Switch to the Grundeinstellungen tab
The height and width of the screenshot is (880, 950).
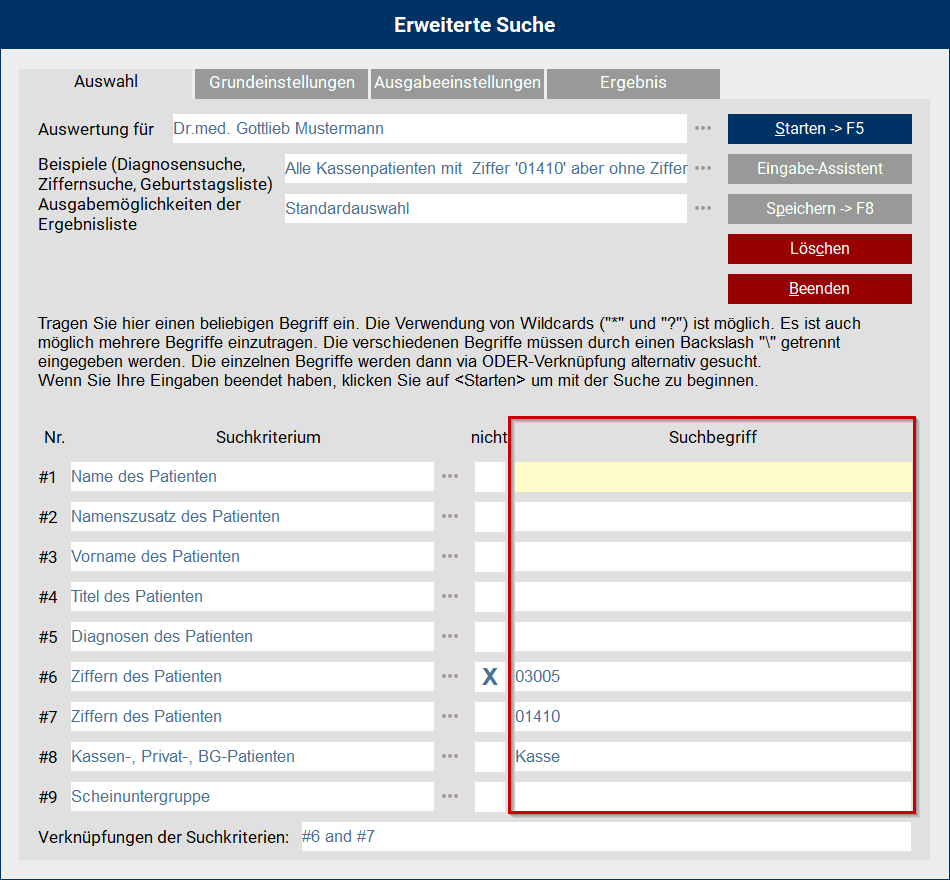click(x=281, y=83)
